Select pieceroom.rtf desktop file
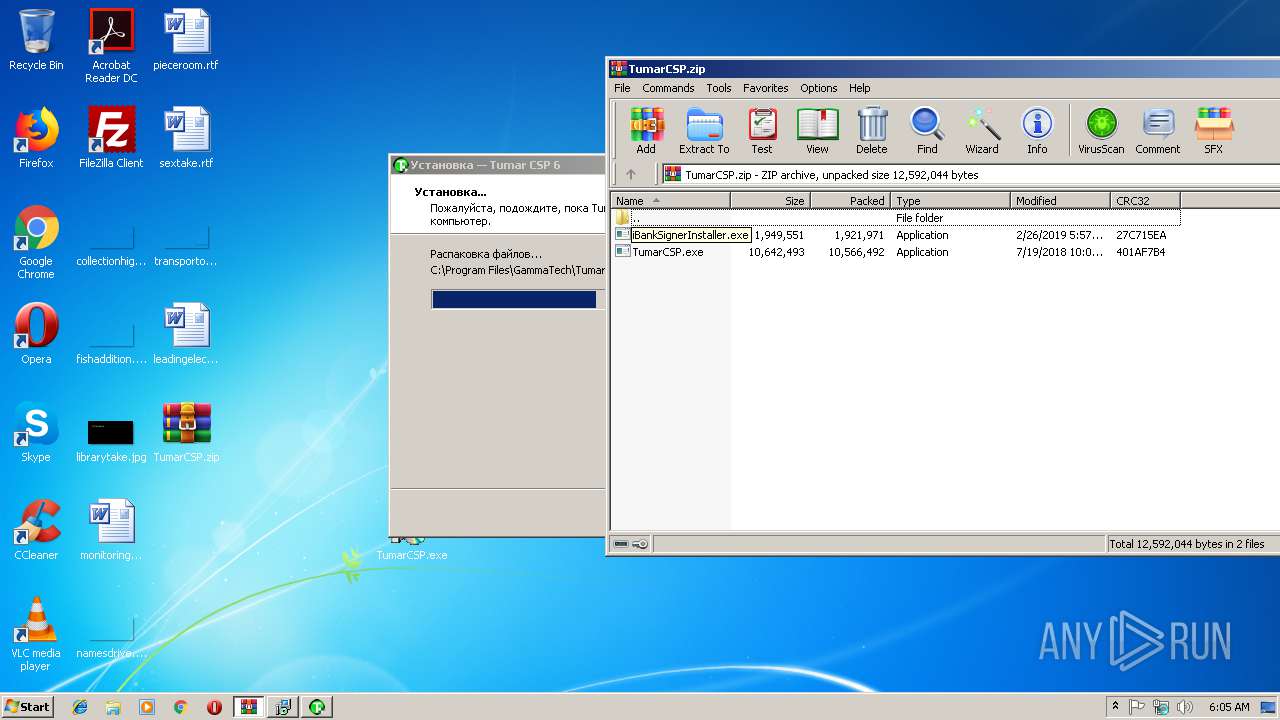Image resolution: width=1280 pixels, height=720 pixels. (x=186, y=40)
